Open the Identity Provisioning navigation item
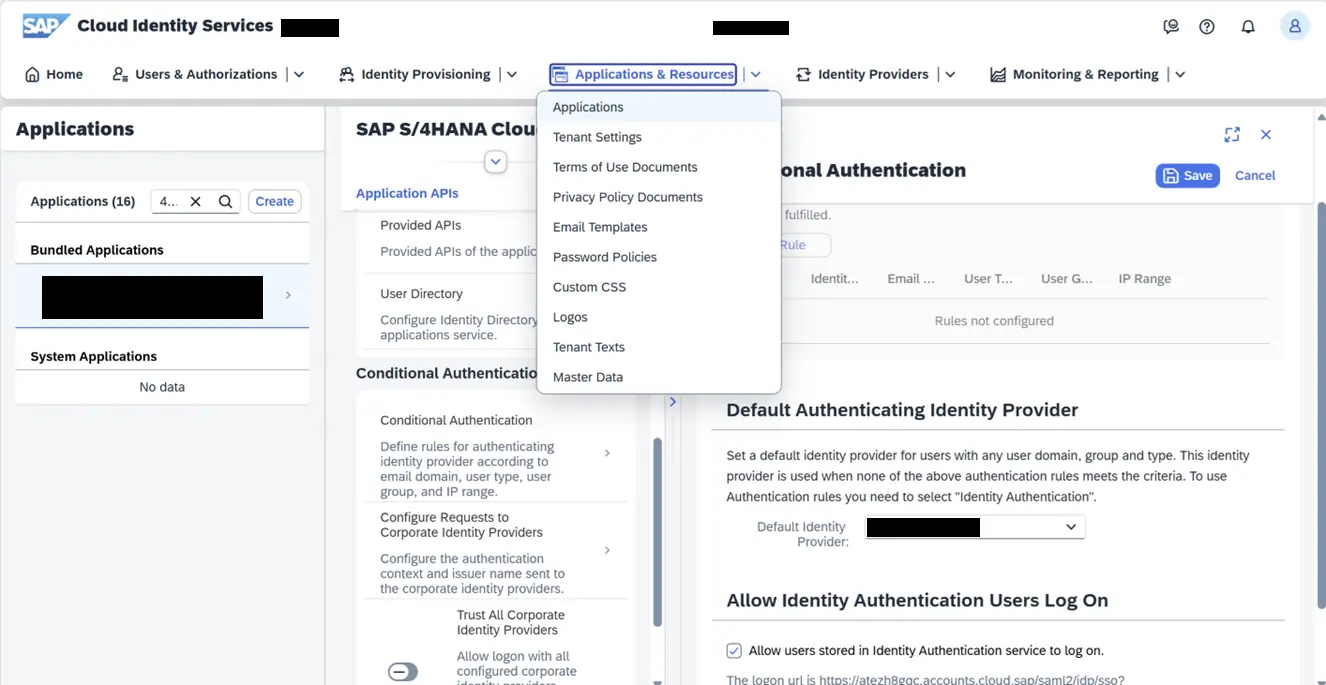This screenshot has height=685, width=1326. coord(415,74)
